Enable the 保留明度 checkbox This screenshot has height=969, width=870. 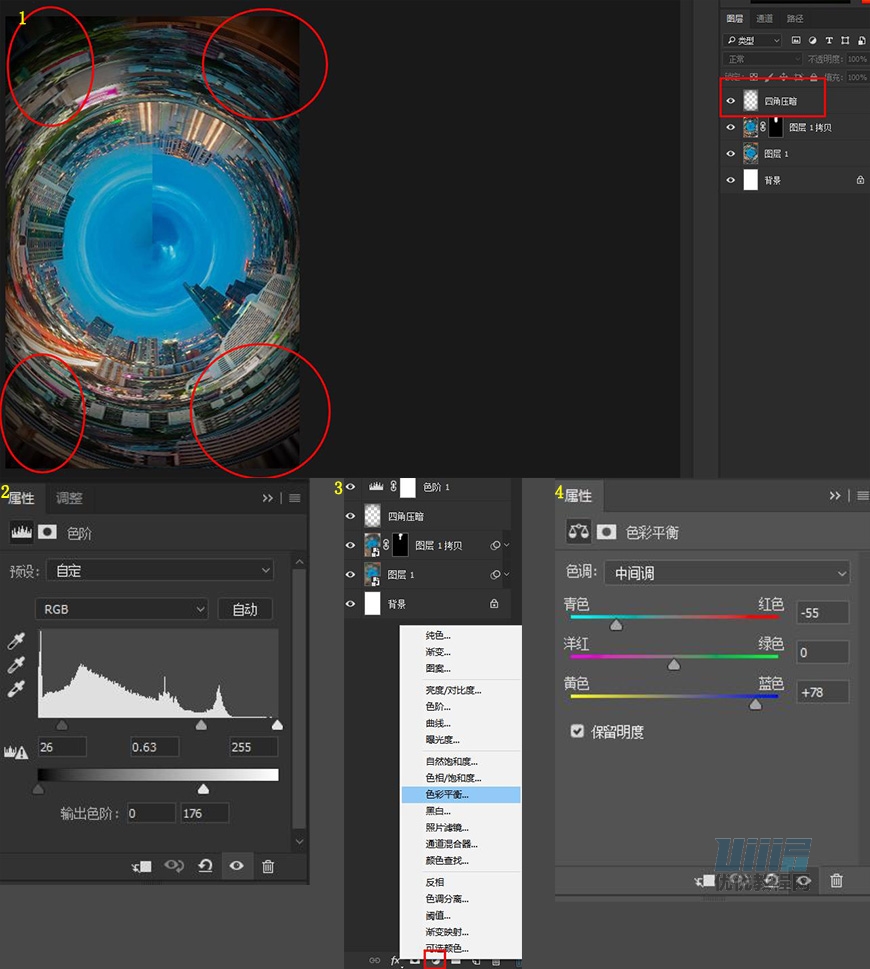[x=577, y=731]
